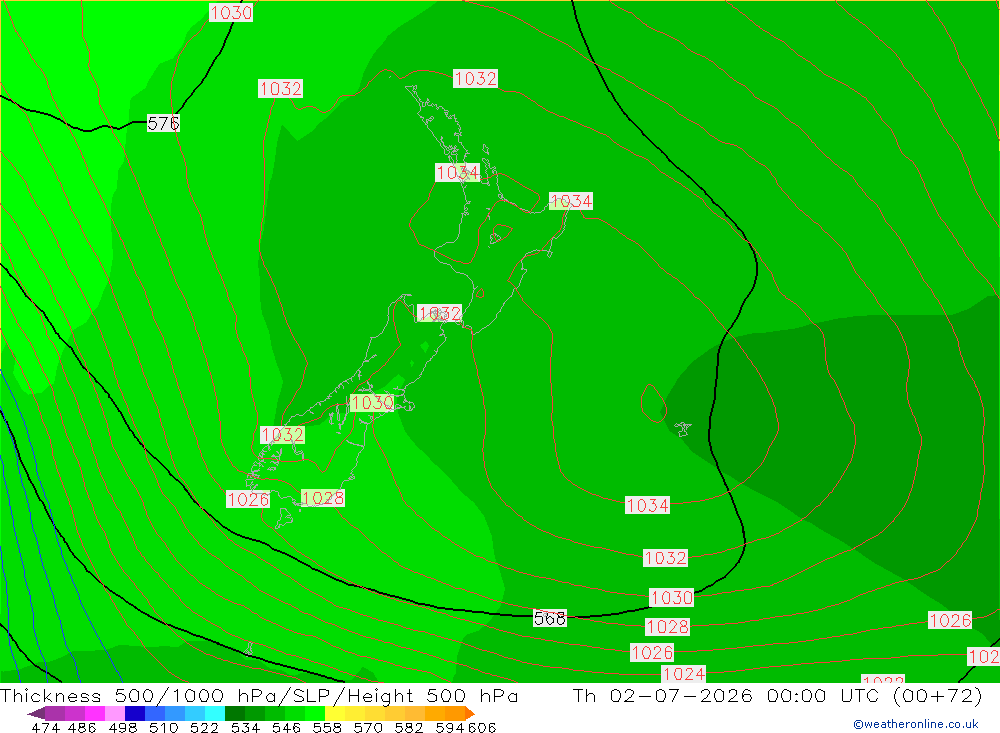The height and width of the screenshot is (733, 1000).
Task: Pick the dark navy blue legend swatch
Action: 135,713
